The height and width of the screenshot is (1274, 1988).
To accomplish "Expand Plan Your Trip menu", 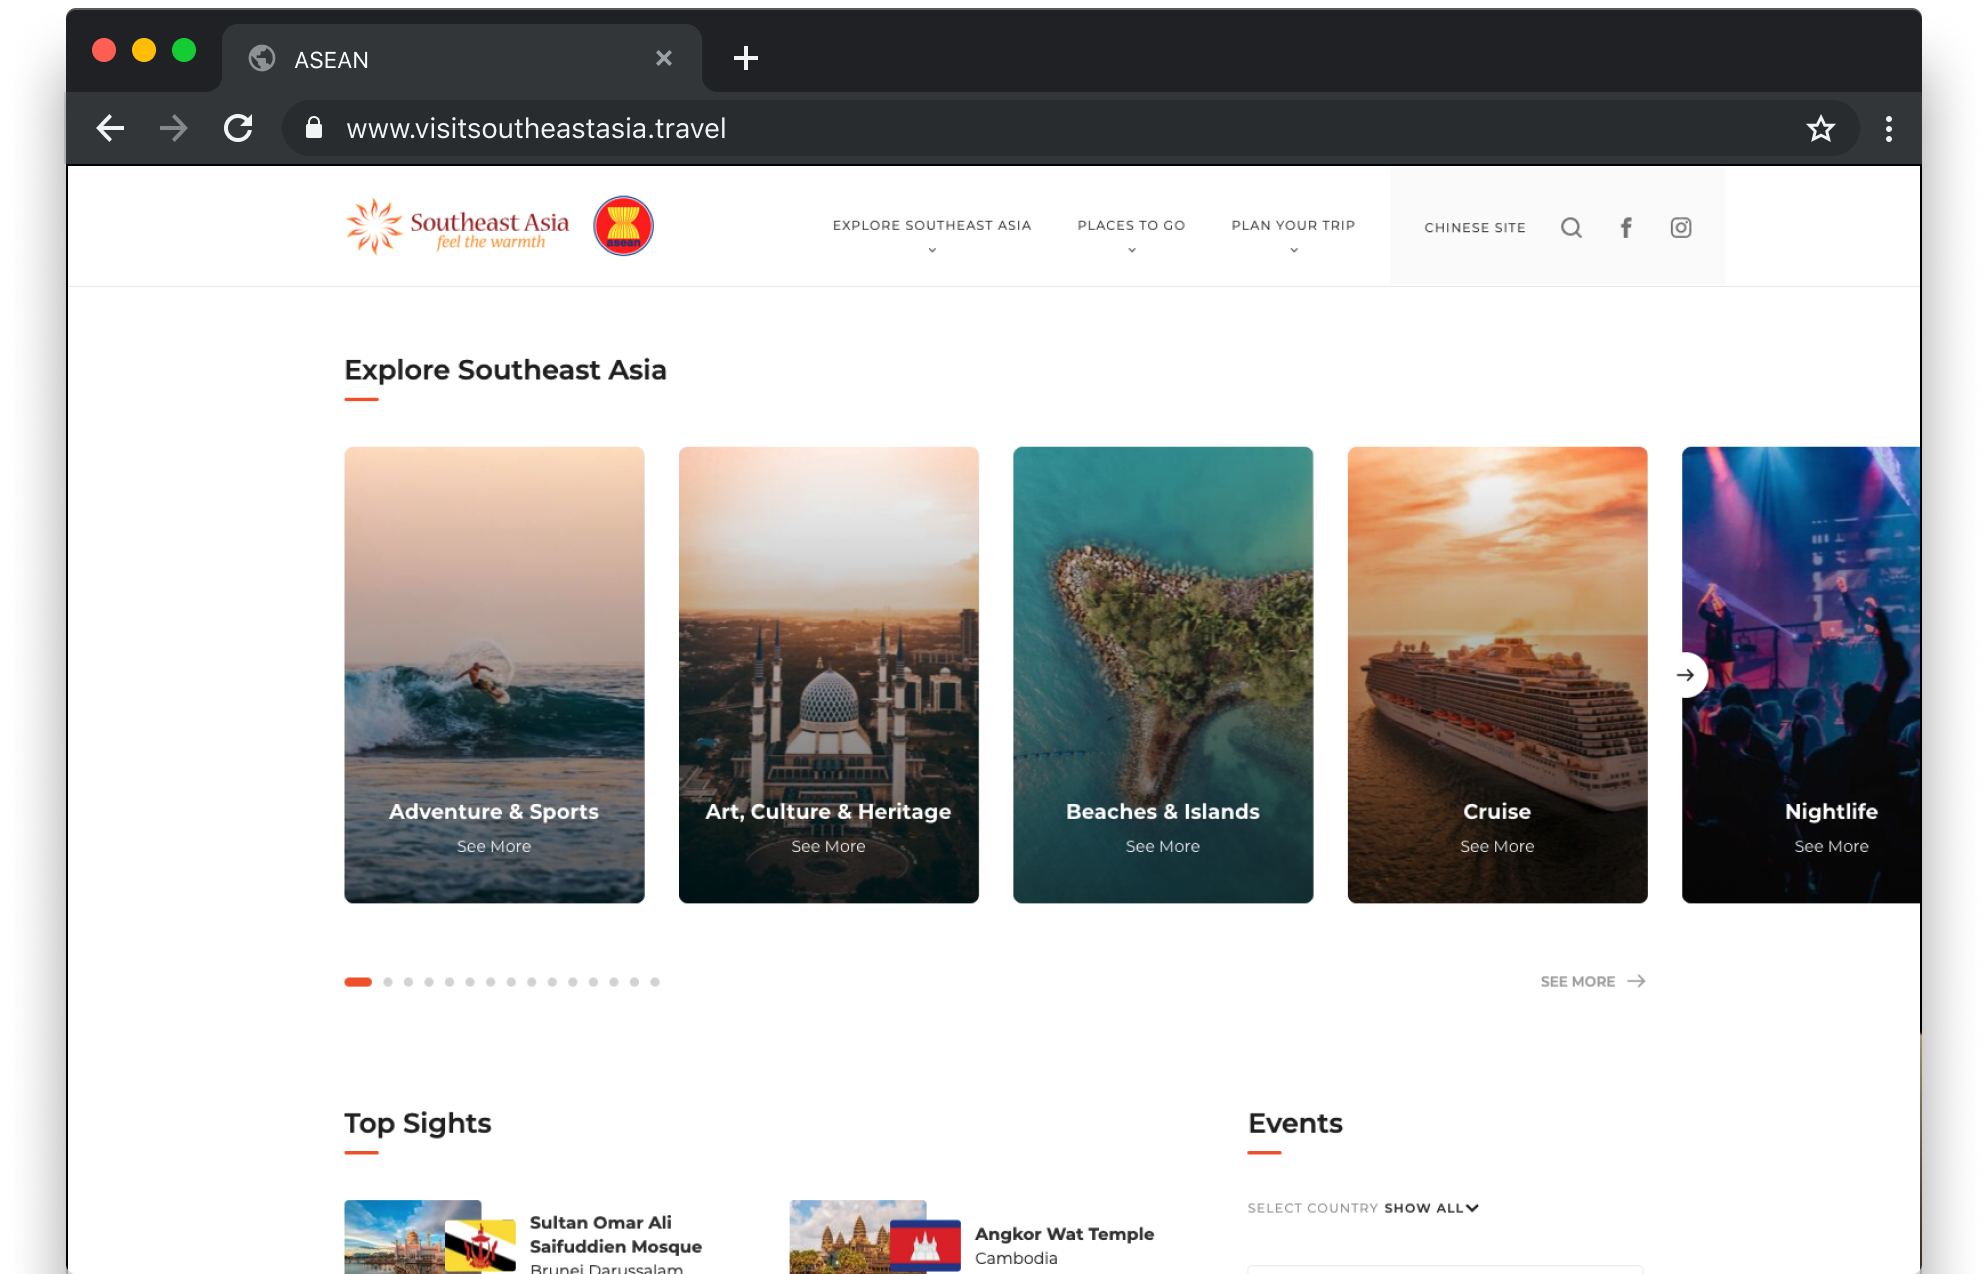I will [x=1293, y=226].
